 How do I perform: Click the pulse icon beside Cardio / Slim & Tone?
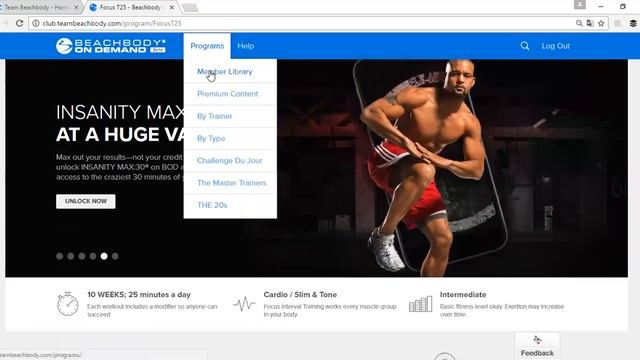(x=244, y=304)
